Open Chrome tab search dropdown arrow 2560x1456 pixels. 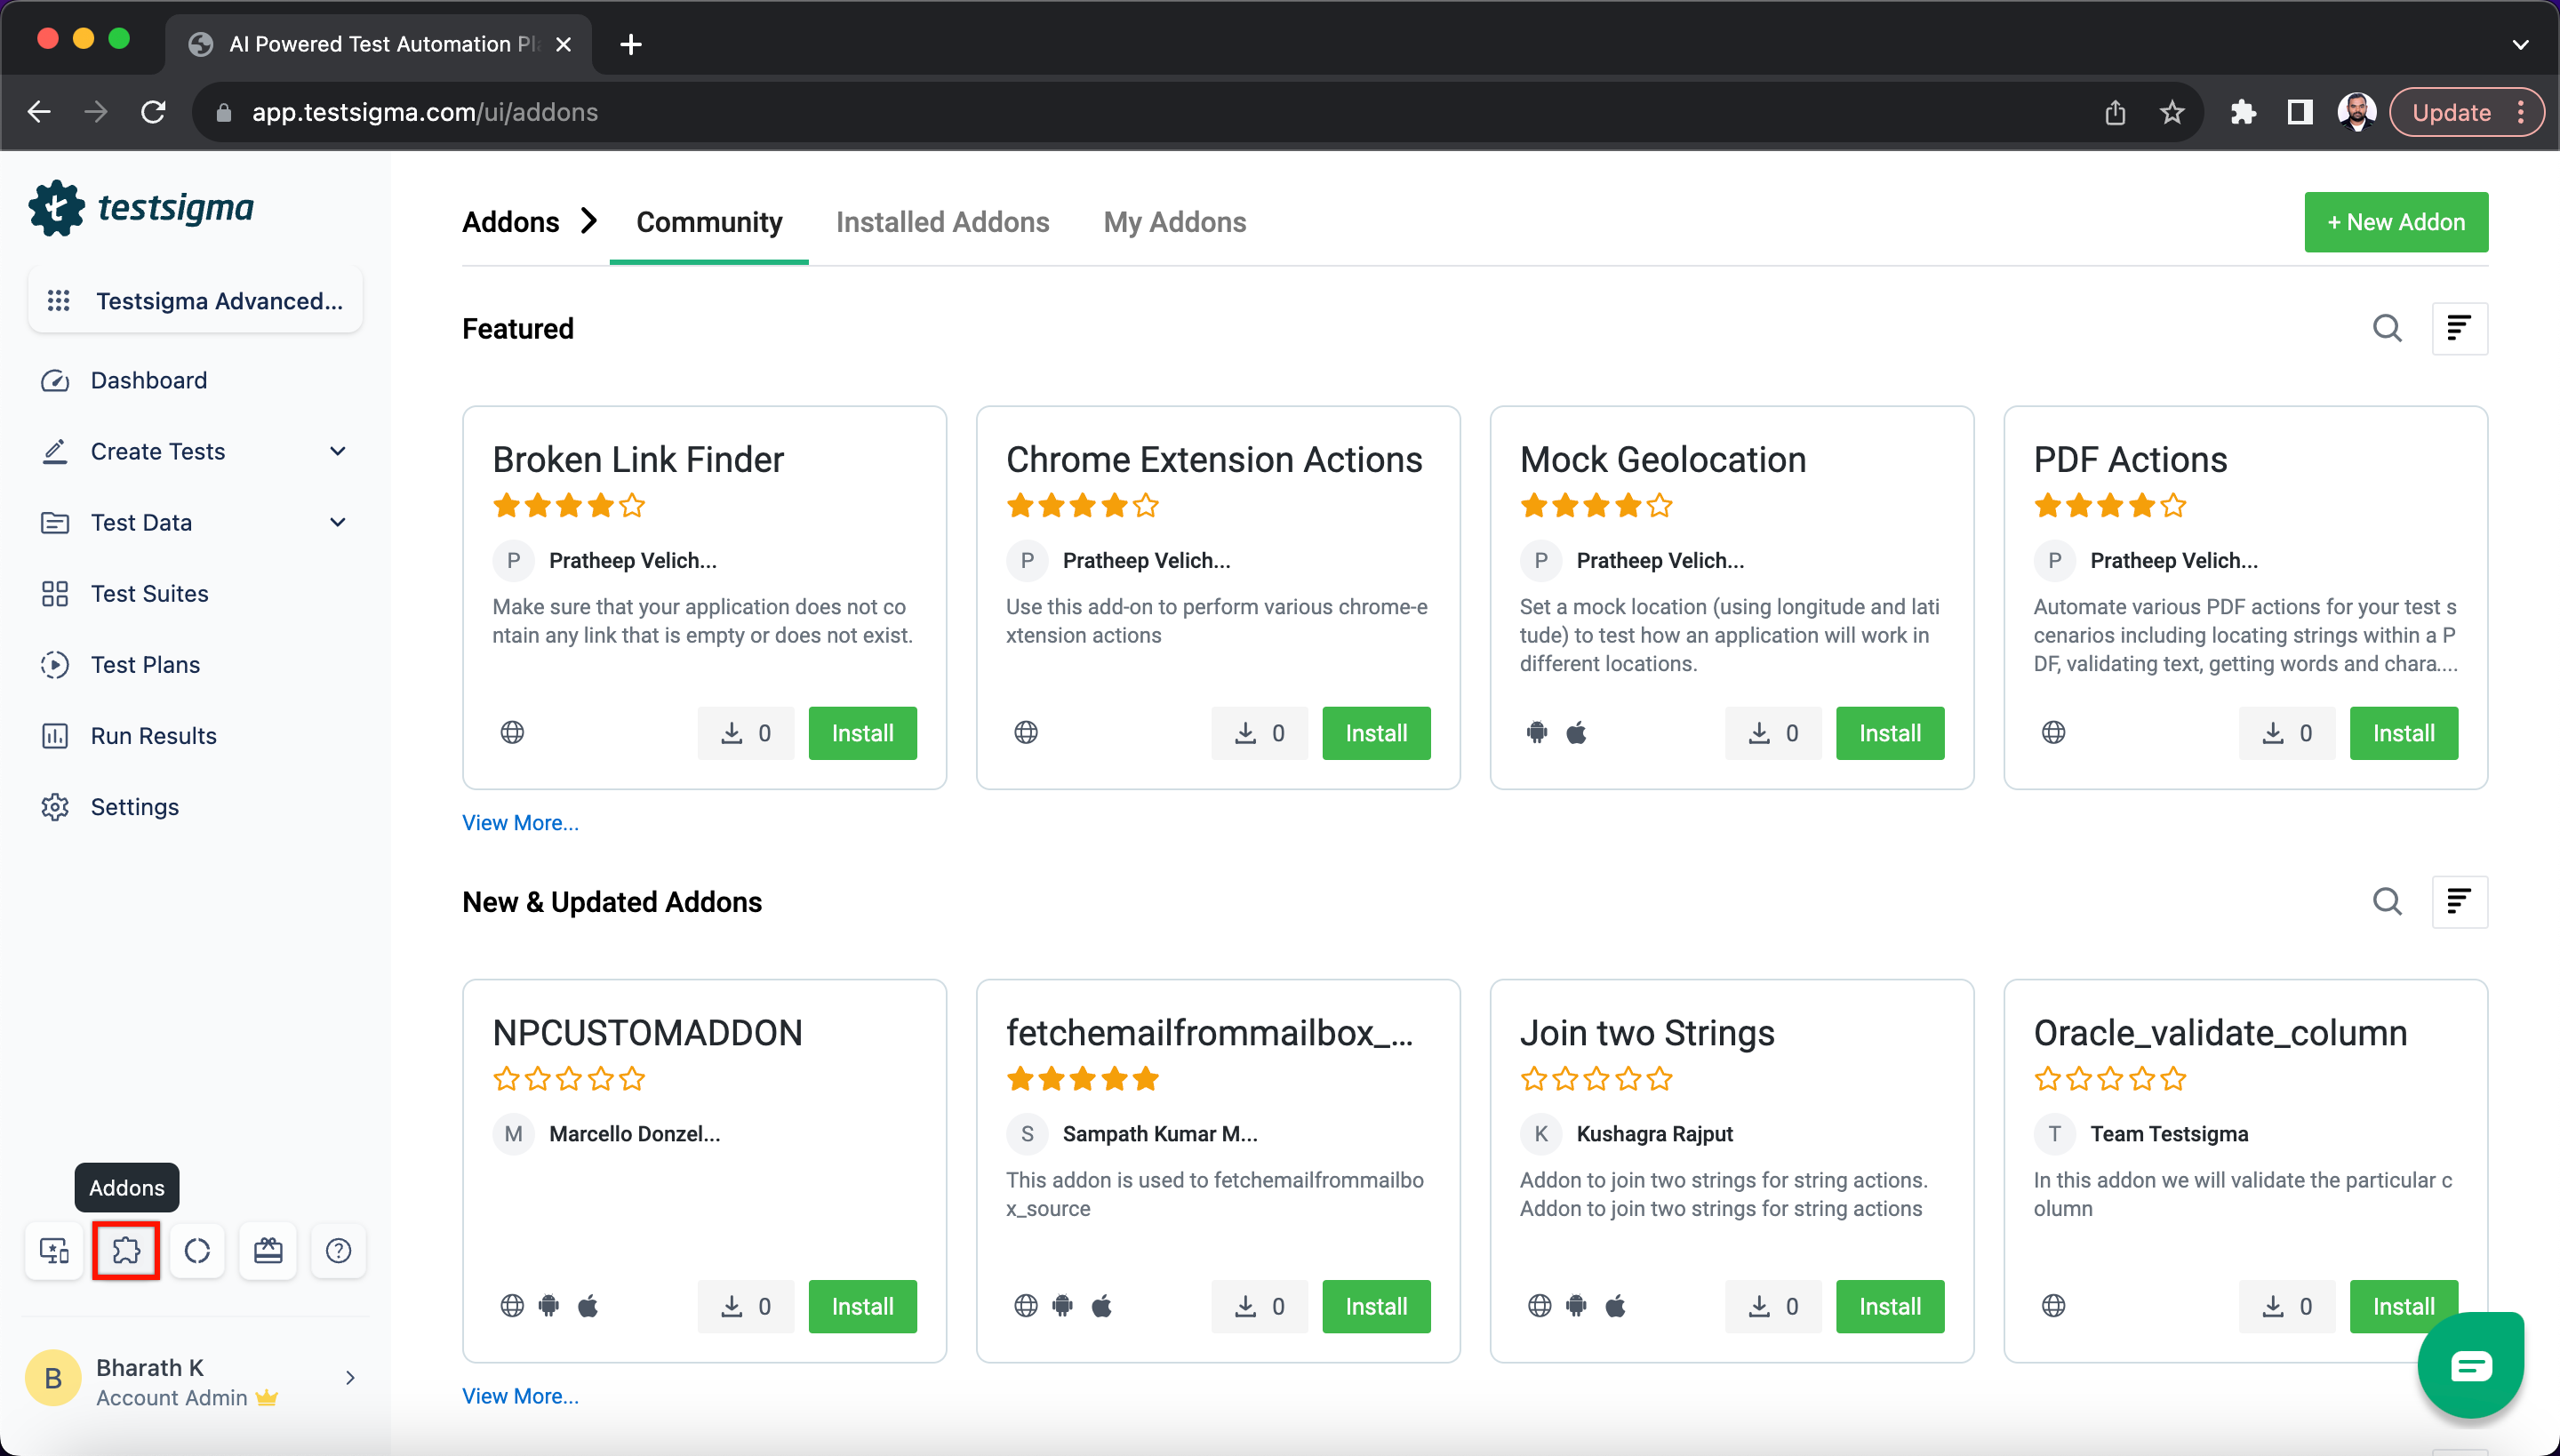click(x=2520, y=44)
